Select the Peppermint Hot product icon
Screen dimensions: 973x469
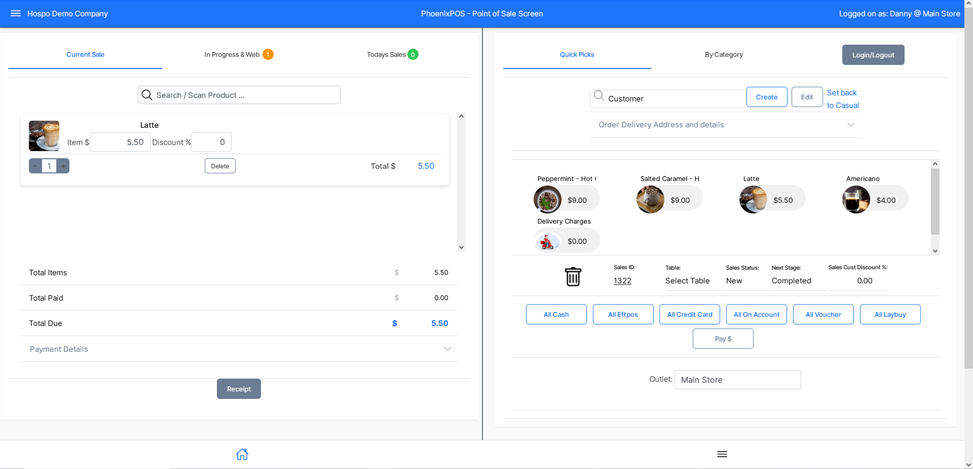pyautogui.click(x=547, y=199)
